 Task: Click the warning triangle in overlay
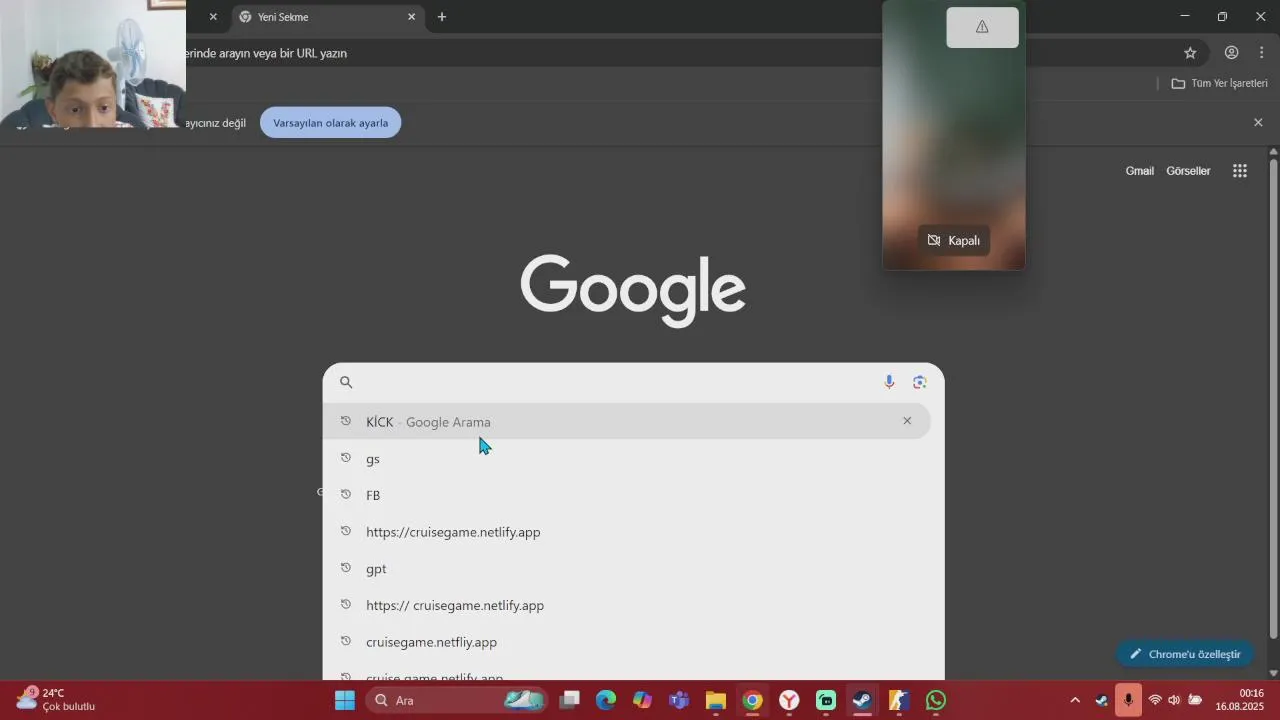coord(982,27)
